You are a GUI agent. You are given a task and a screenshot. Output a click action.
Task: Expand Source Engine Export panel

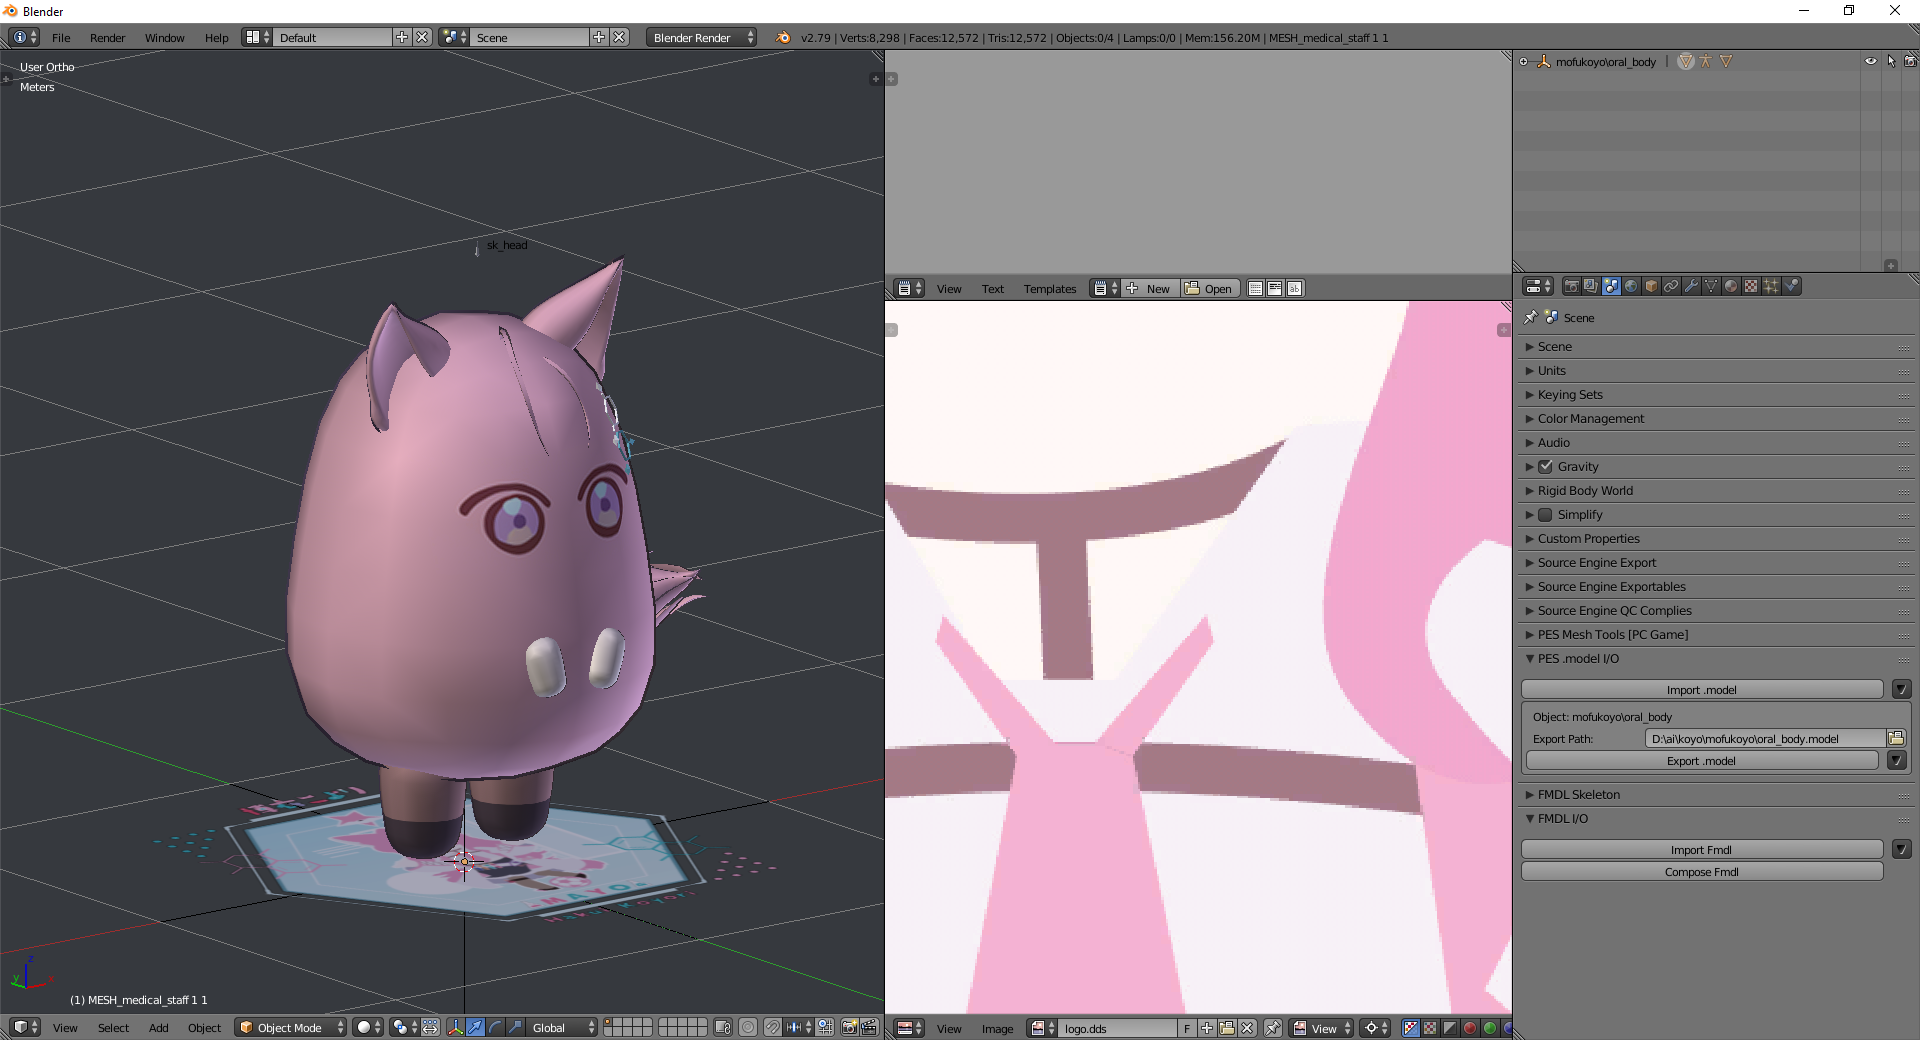pyautogui.click(x=1714, y=562)
